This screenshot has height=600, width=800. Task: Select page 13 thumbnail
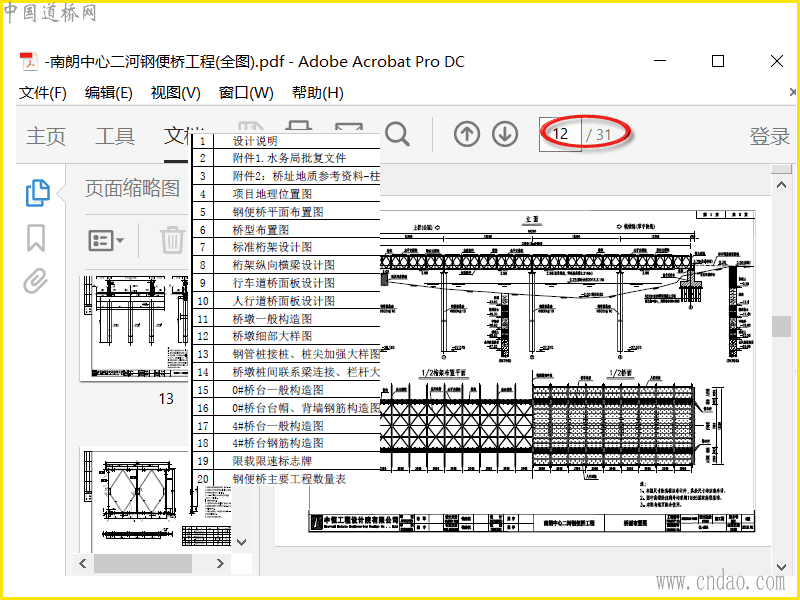(x=135, y=329)
